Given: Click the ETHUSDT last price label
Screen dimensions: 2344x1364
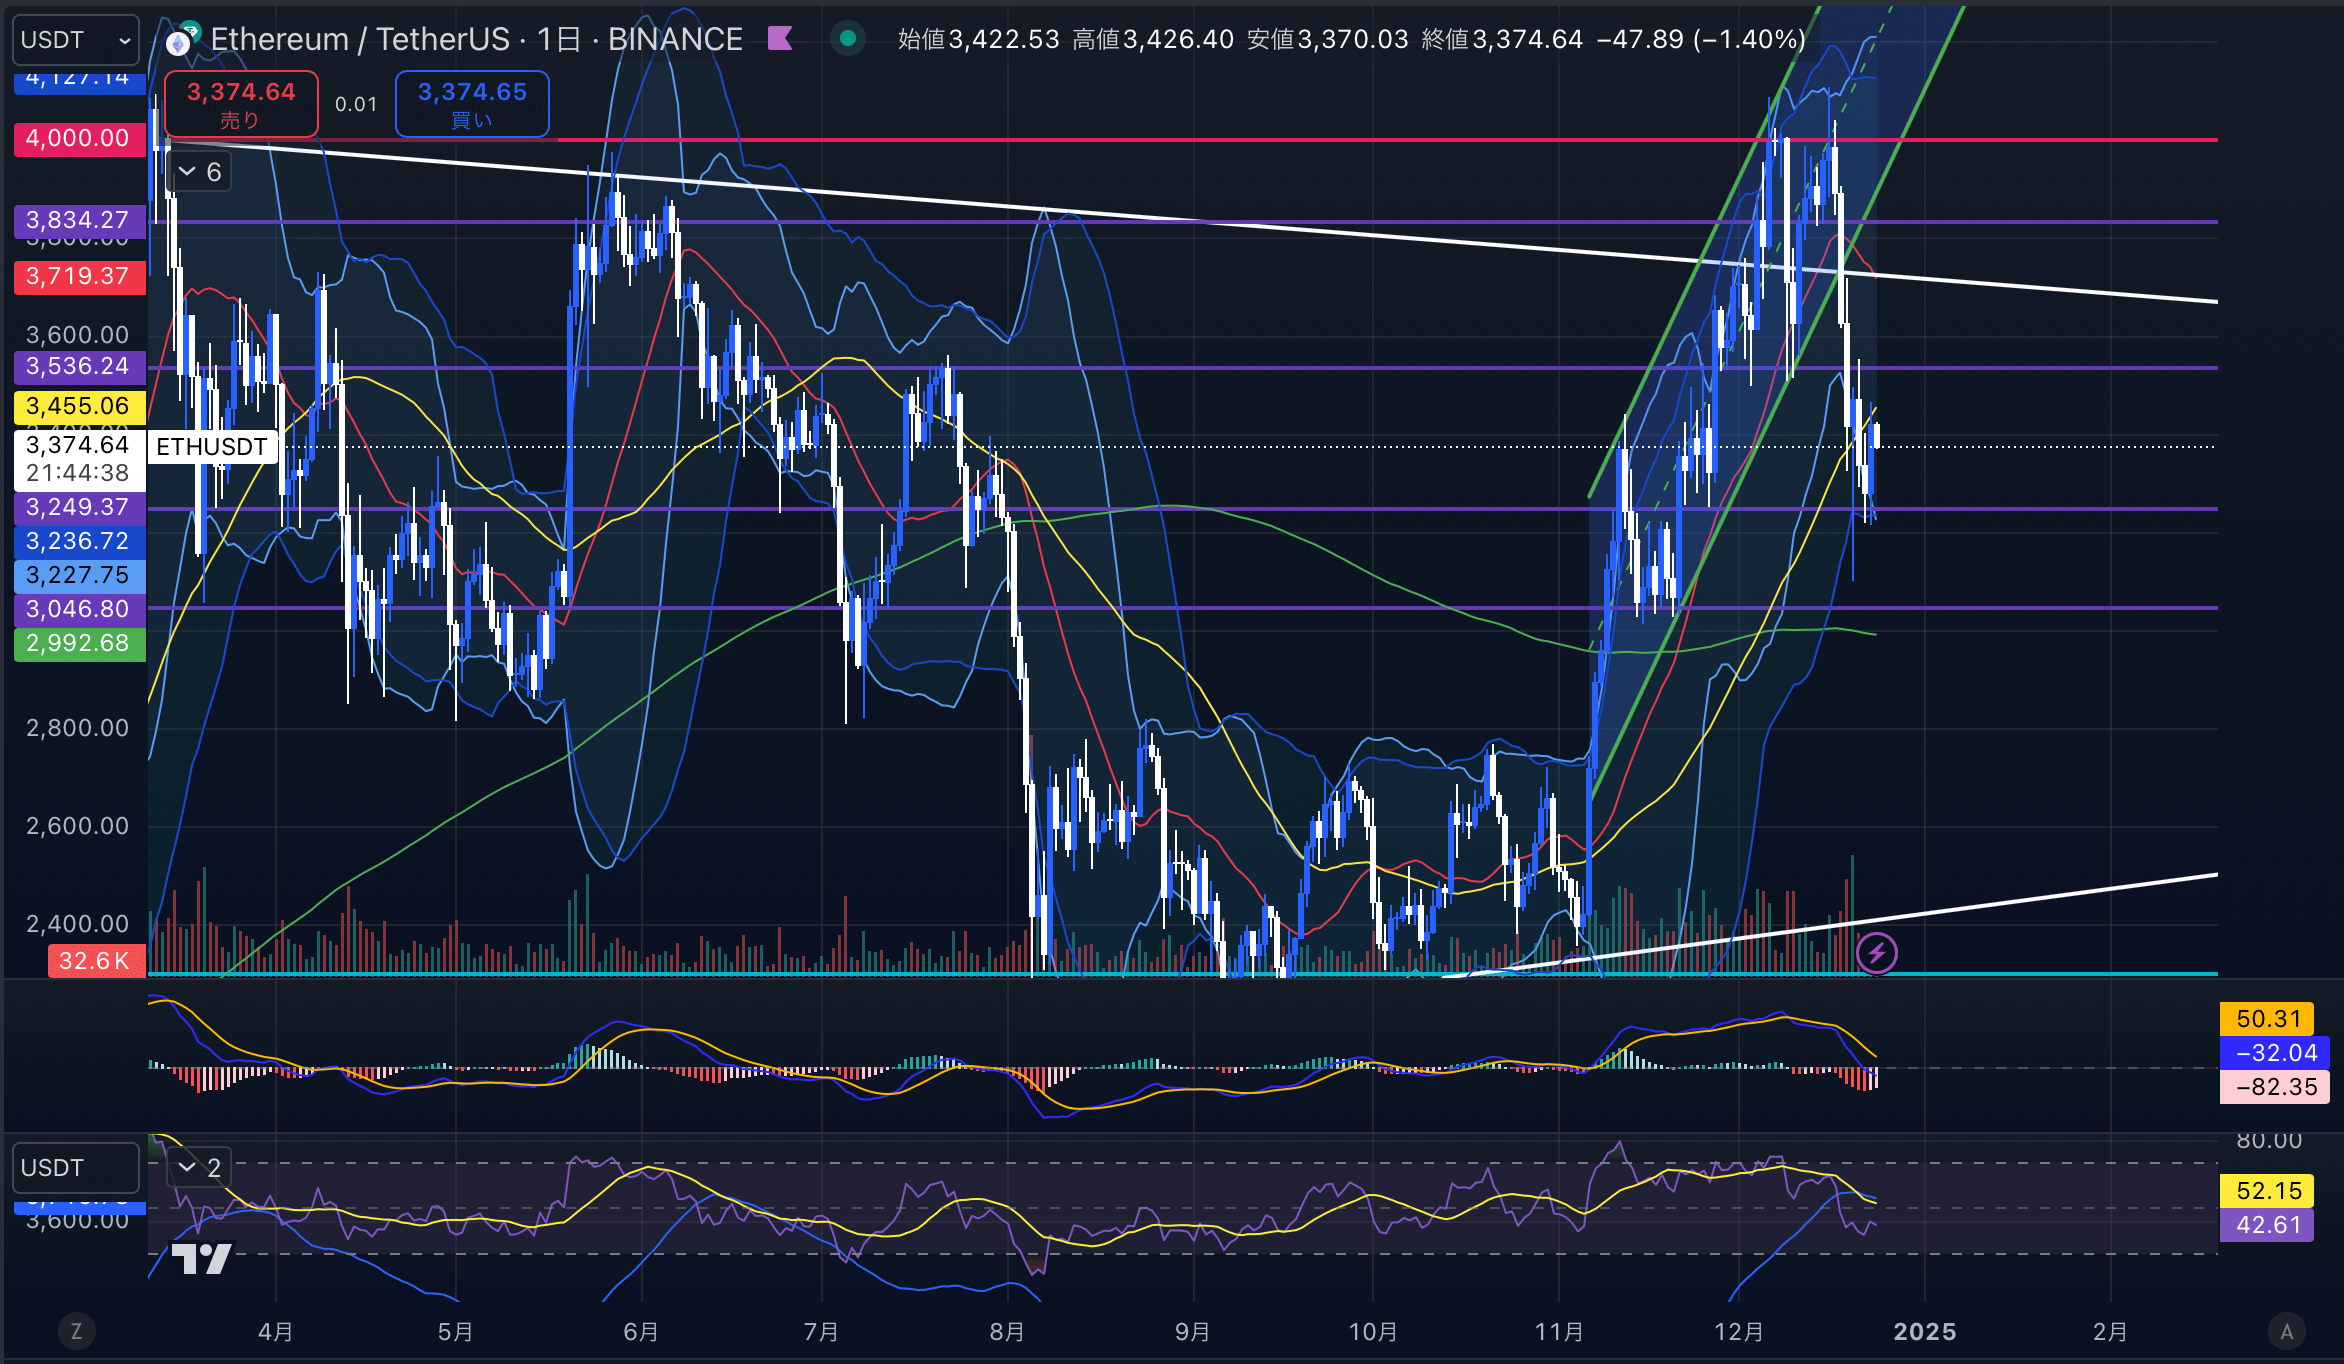Looking at the screenshot, I should 212,446.
